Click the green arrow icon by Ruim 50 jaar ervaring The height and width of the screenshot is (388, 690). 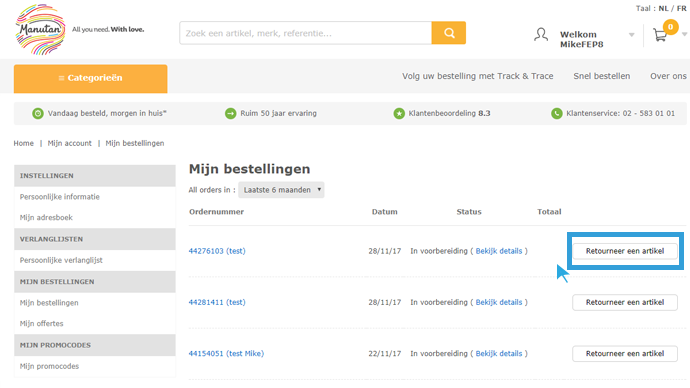point(231,113)
